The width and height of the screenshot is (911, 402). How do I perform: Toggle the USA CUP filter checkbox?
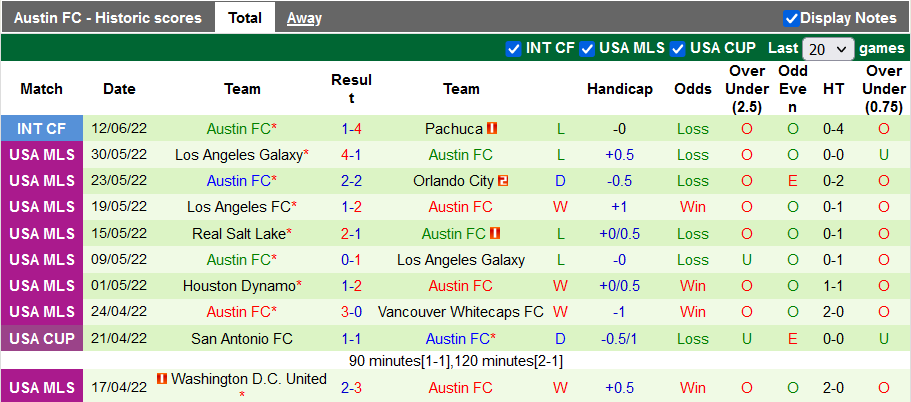pyautogui.click(x=678, y=48)
